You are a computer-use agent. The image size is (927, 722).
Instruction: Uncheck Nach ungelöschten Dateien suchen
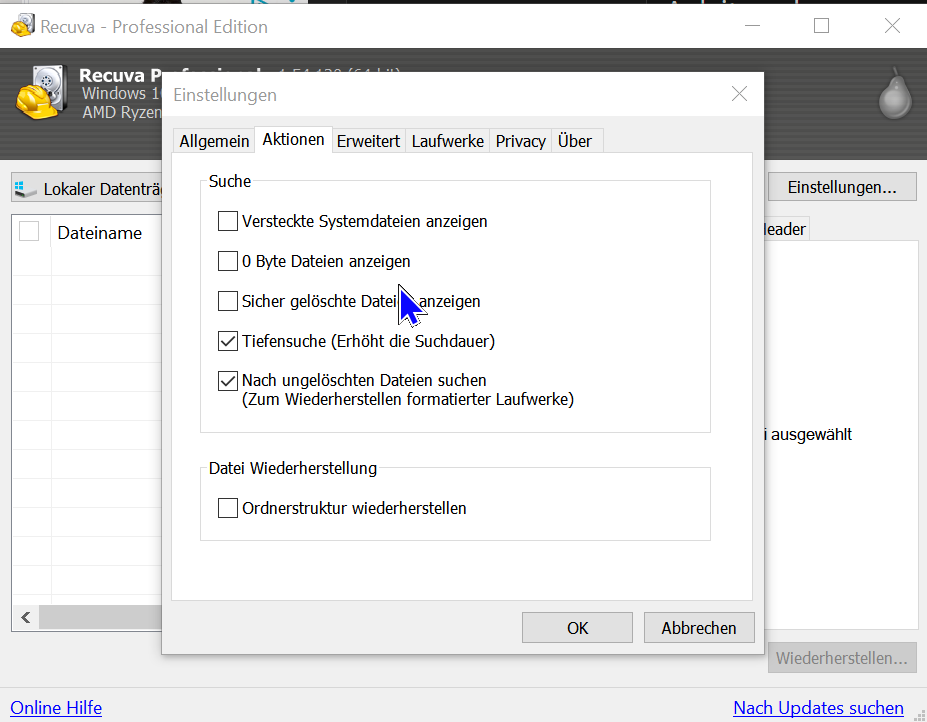pos(228,381)
